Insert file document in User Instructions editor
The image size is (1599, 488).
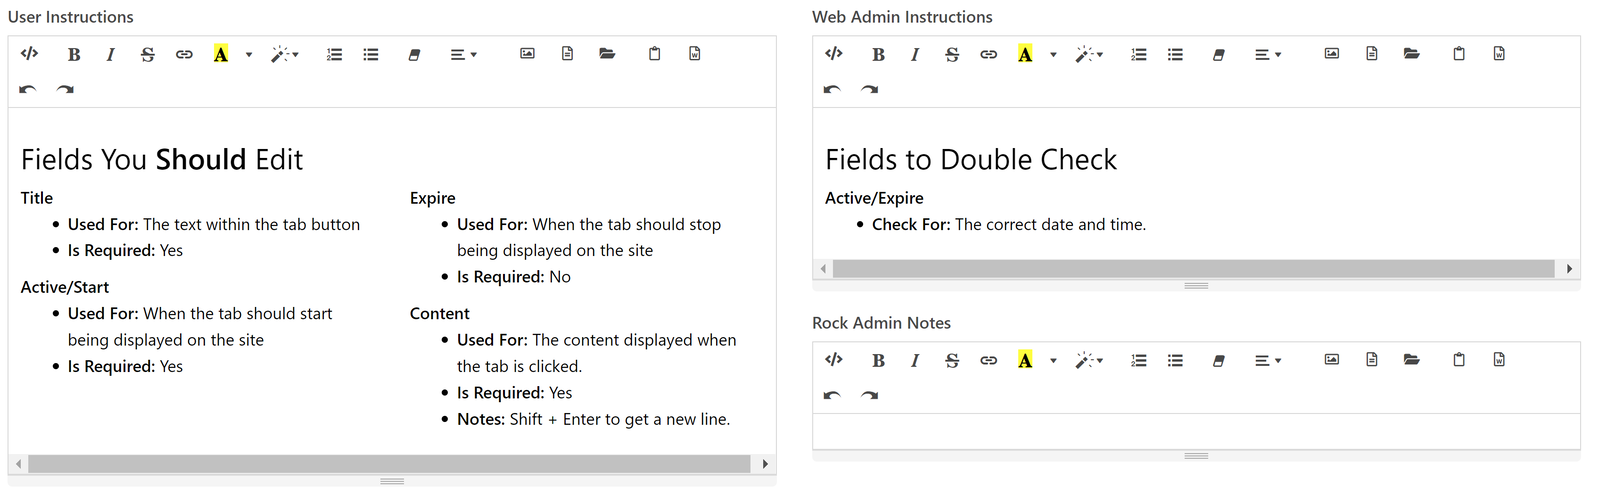(x=567, y=54)
